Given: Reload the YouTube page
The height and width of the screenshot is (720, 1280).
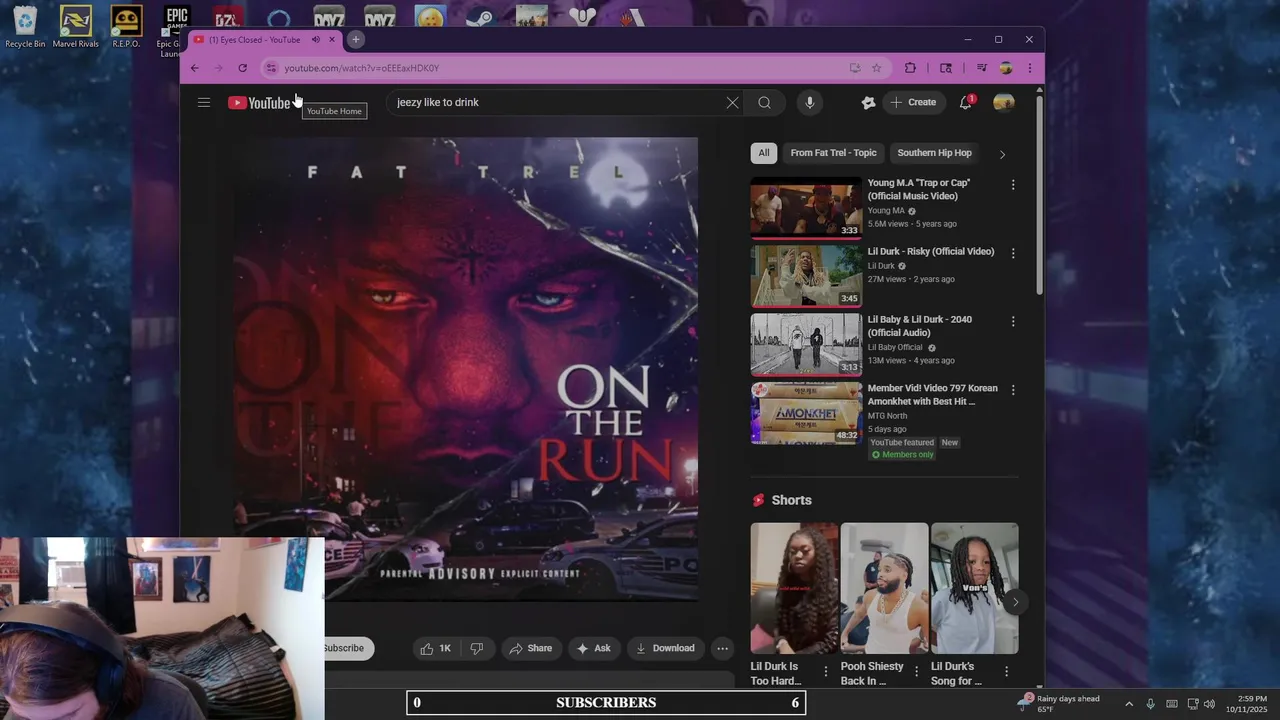Looking at the screenshot, I should tap(242, 68).
